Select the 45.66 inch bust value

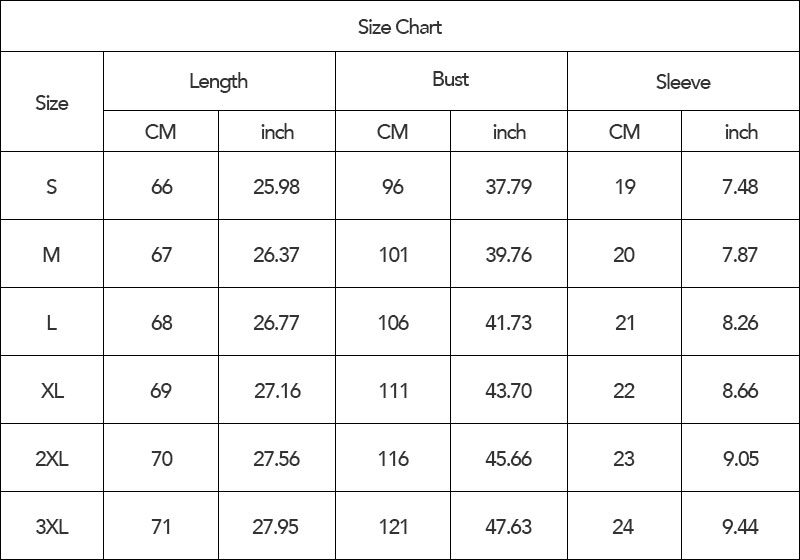[x=508, y=459]
